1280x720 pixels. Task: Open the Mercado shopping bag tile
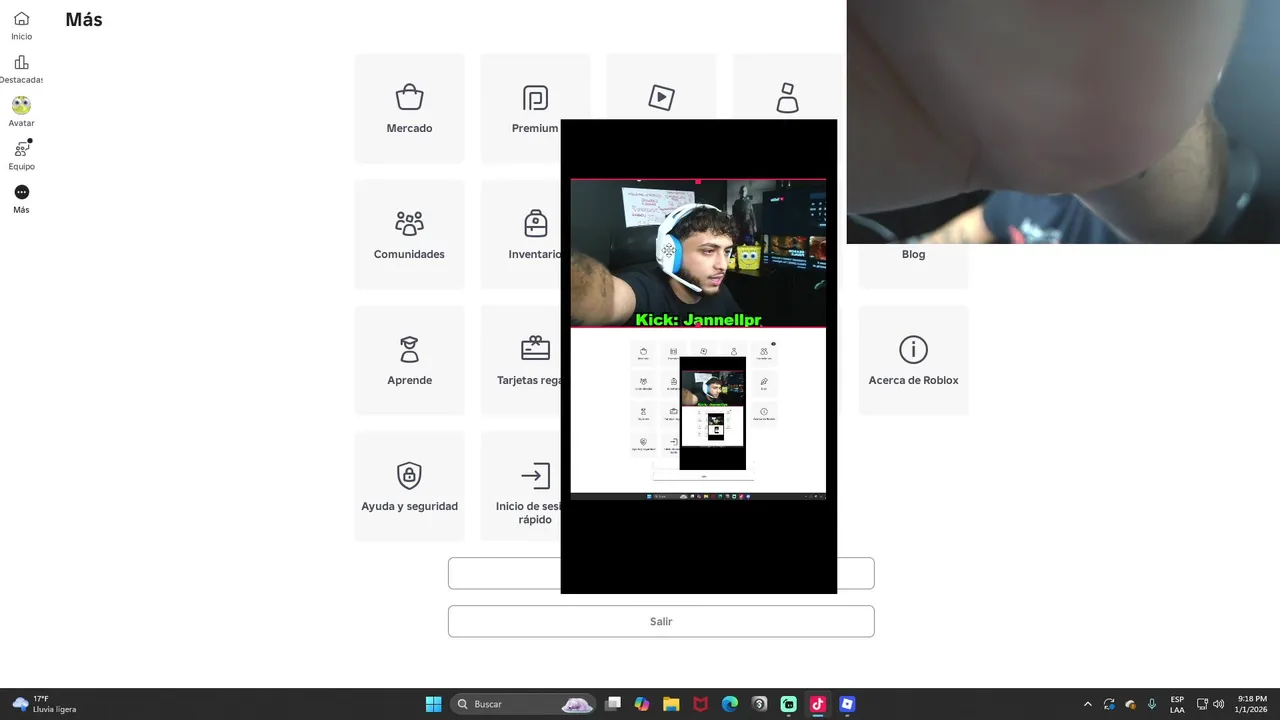(409, 108)
